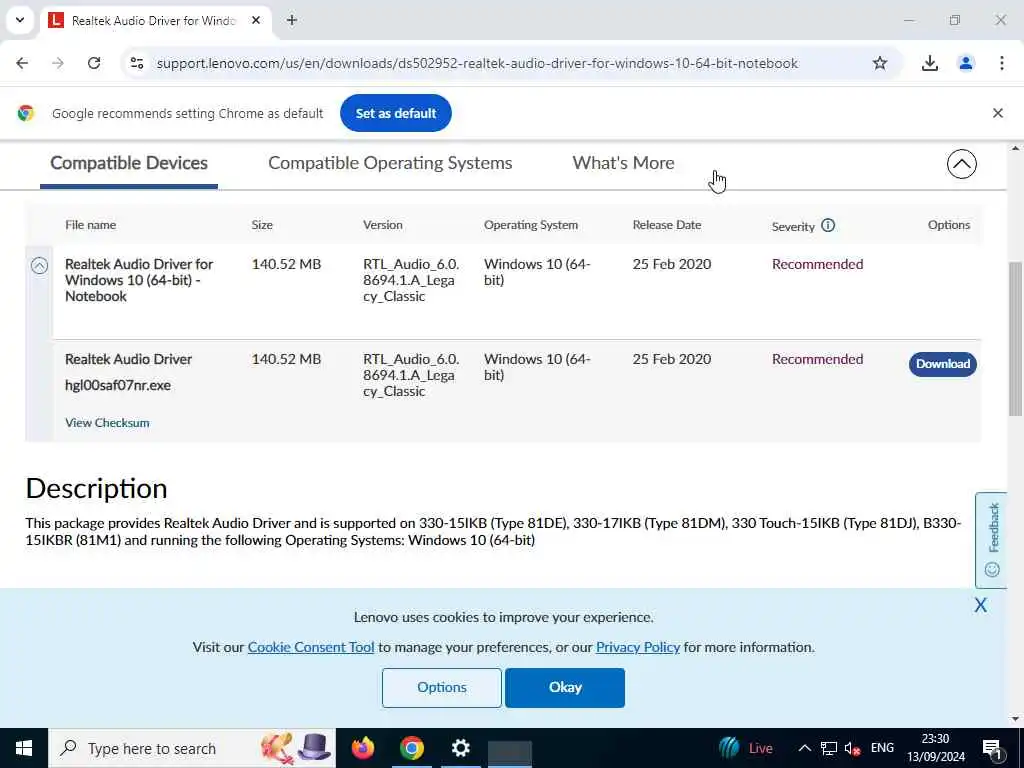The image size is (1024, 768).
Task: Open the Windows Start menu
Action: pos(24,748)
